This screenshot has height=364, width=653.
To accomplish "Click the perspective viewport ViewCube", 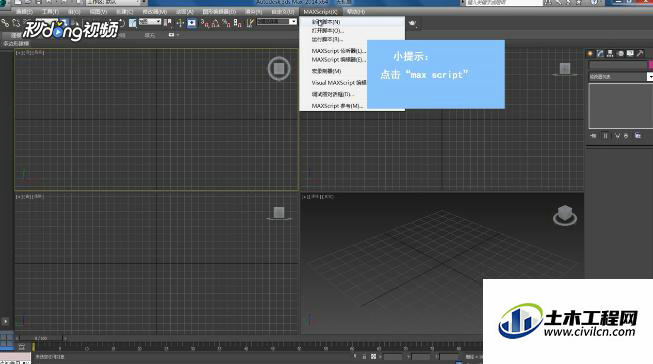I will 565,215.
